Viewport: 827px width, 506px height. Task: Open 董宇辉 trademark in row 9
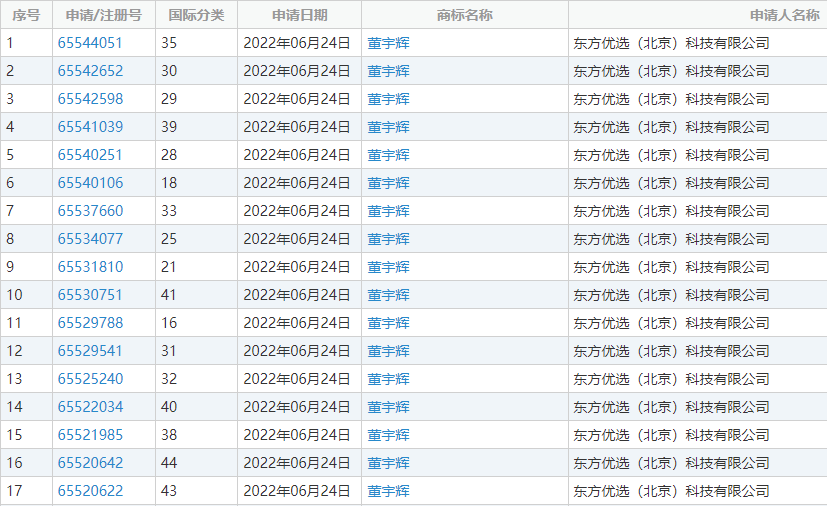tap(389, 266)
